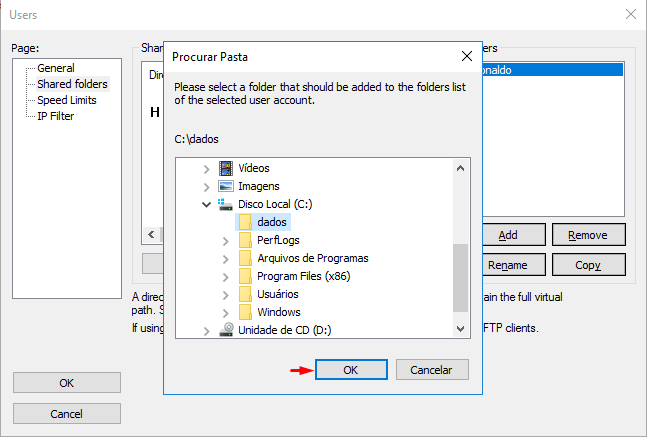
Task: Confirm folder selection with OK
Action: (x=351, y=370)
